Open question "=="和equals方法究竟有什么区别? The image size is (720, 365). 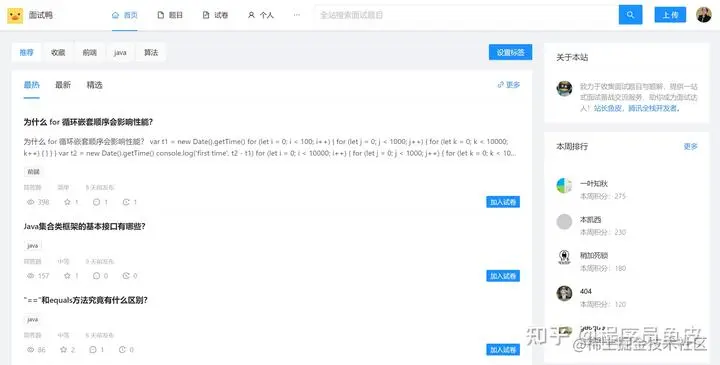point(86,300)
